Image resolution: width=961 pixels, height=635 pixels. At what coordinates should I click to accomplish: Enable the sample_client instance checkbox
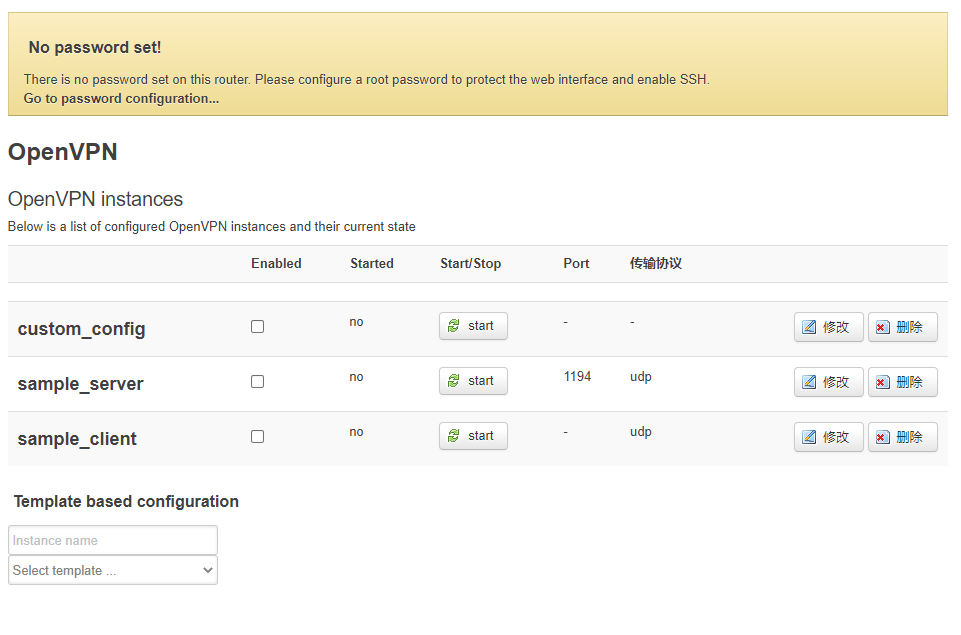(x=257, y=435)
